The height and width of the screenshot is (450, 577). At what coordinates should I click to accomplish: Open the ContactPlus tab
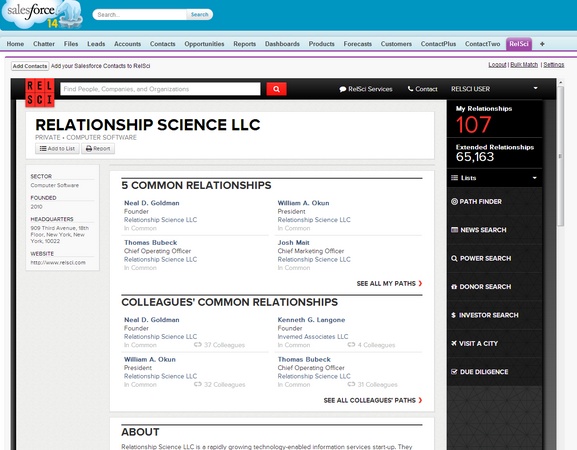coord(438,44)
